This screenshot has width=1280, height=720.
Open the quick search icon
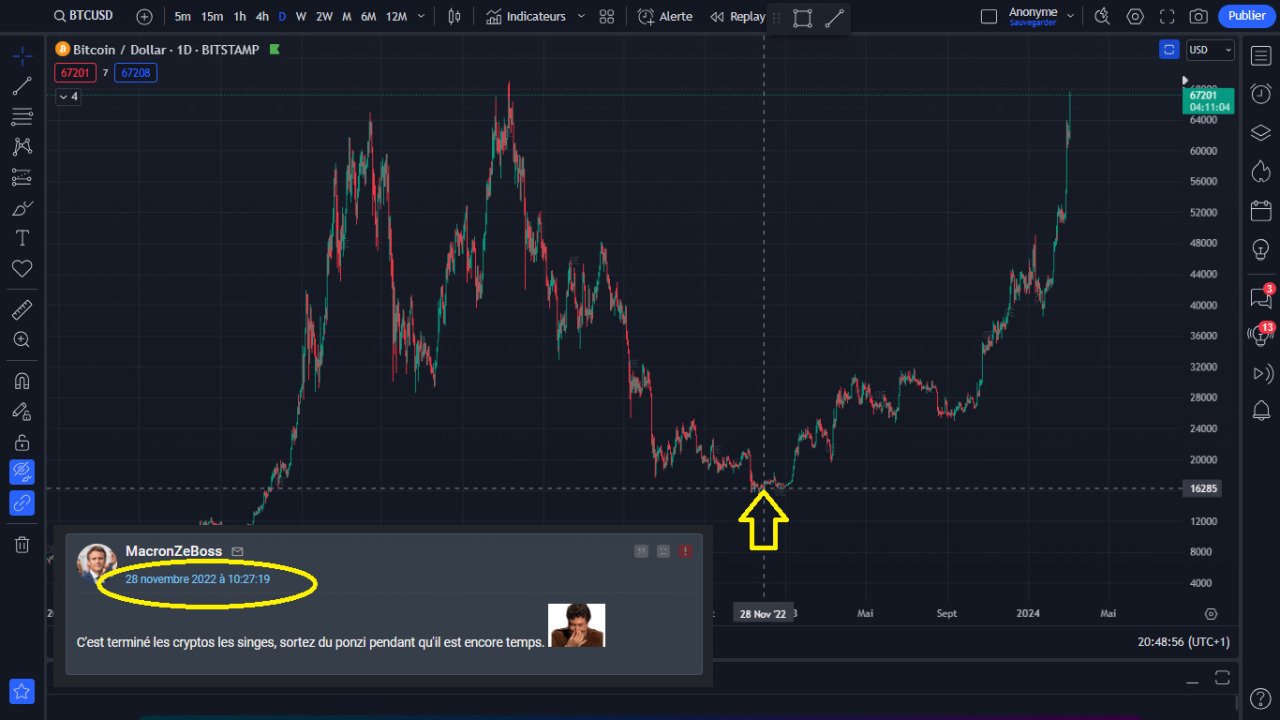[x=1102, y=16]
